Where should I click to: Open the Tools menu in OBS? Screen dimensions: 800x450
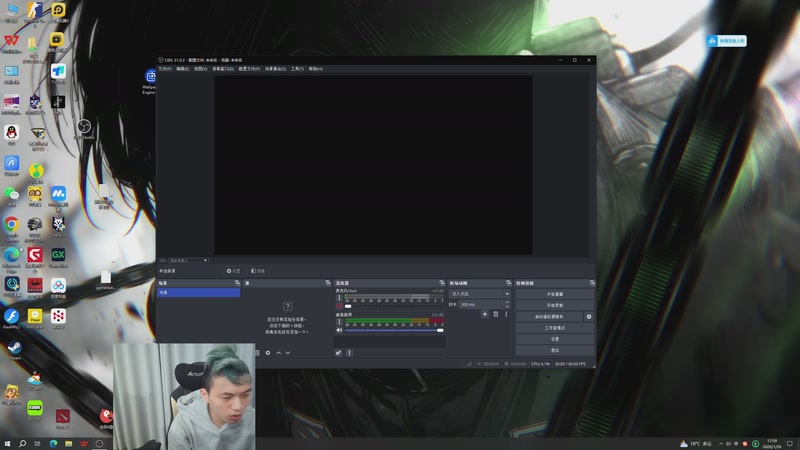point(297,69)
